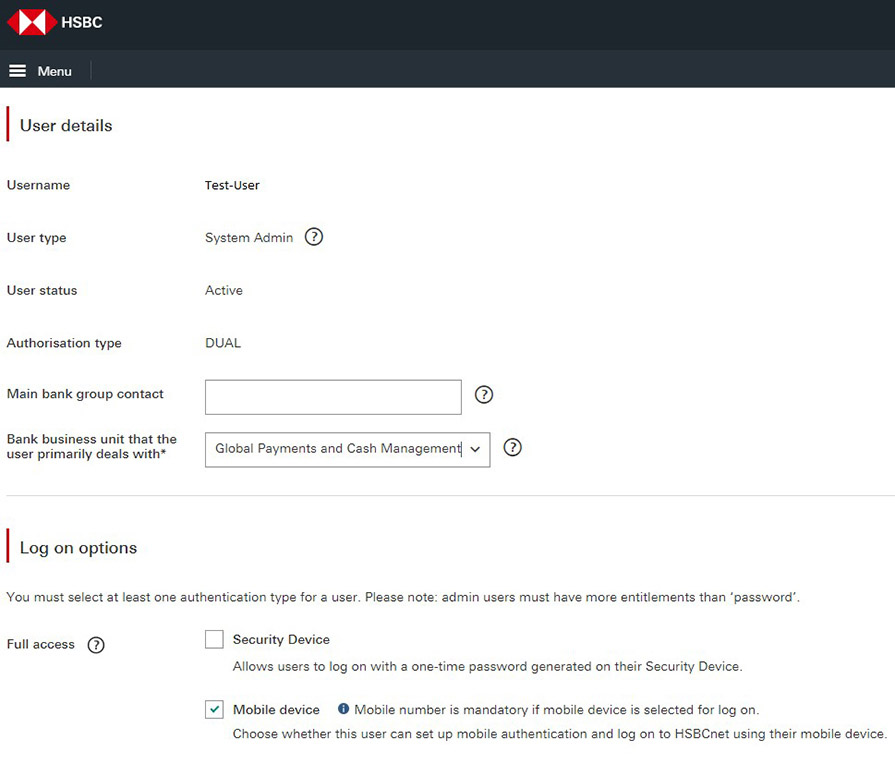This screenshot has height=764, width=895.
Task: Click the User details section heading
Action: [66, 126]
